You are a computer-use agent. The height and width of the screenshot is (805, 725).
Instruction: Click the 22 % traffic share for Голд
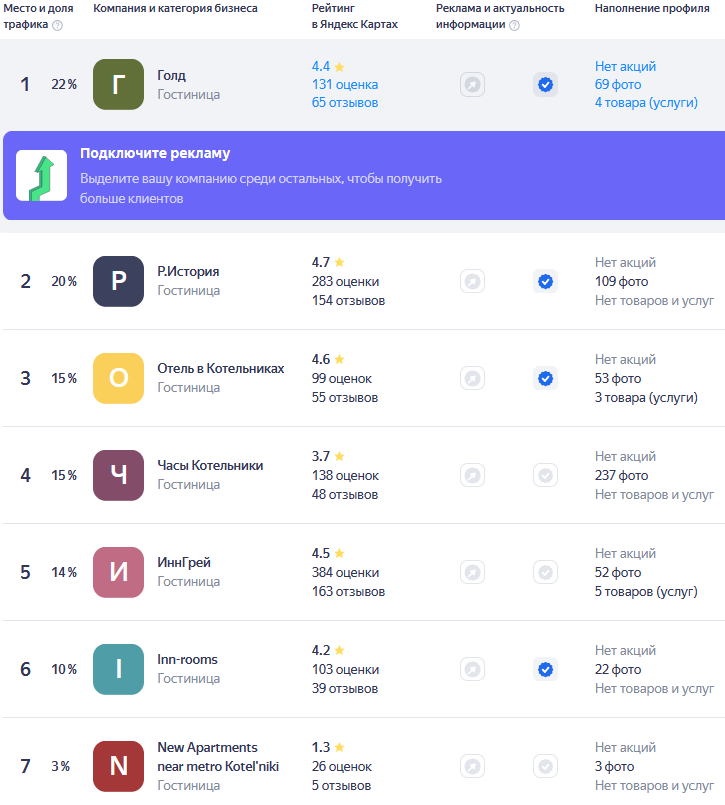click(x=64, y=85)
